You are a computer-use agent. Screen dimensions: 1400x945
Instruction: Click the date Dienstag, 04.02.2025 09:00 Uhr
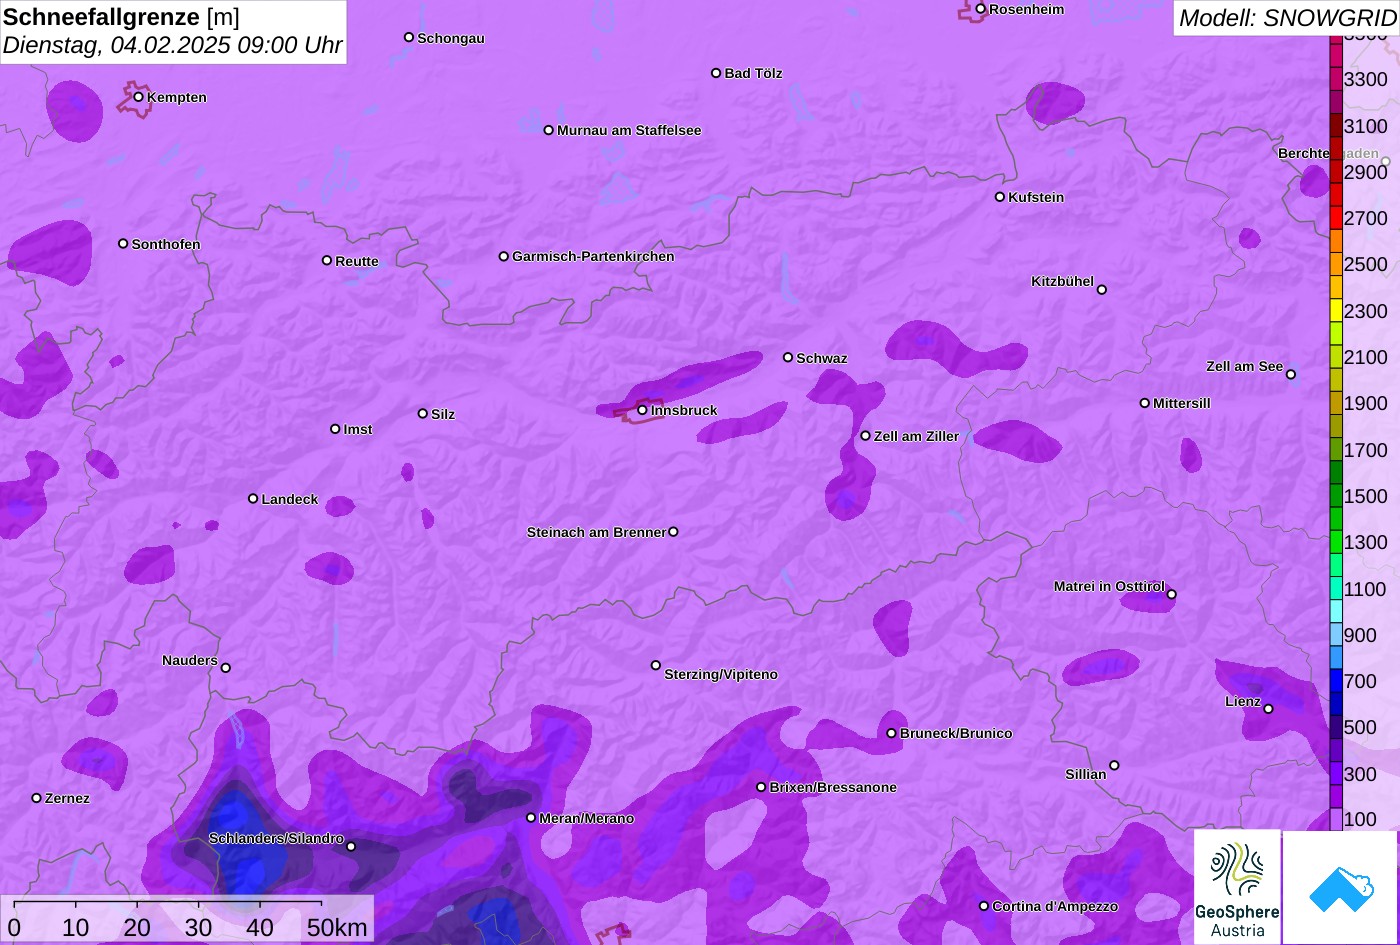point(172,45)
